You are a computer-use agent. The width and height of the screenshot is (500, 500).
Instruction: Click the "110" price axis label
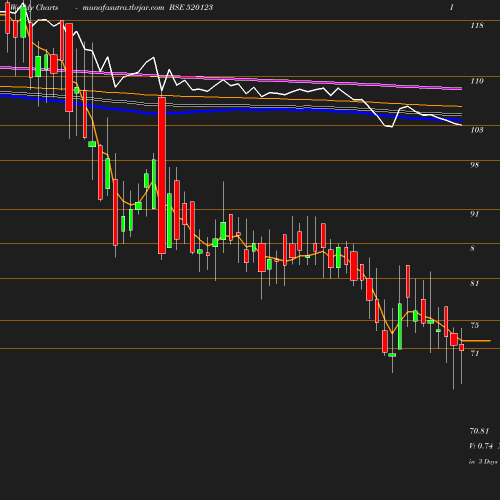click(x=477, y=81)
